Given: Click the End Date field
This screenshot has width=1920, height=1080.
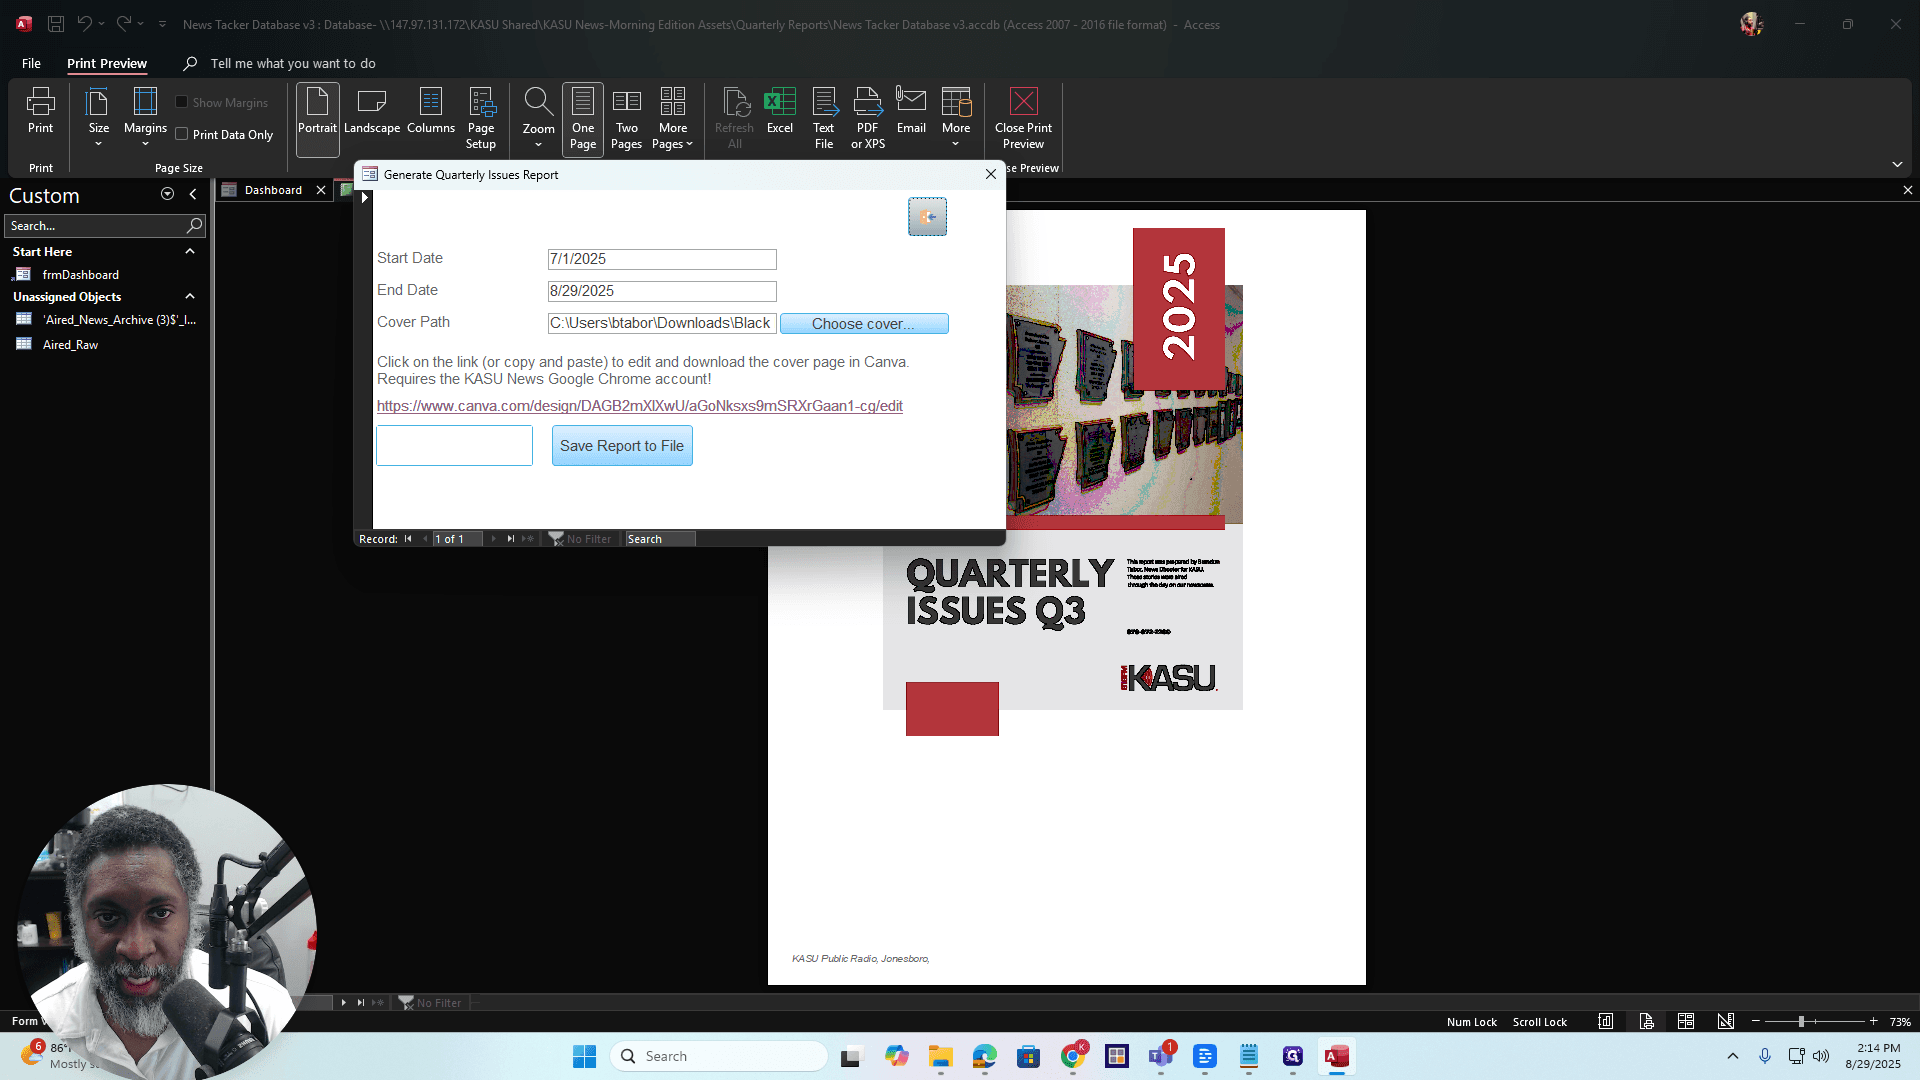Looking at the screenshot, I should (x=662, y=291).
